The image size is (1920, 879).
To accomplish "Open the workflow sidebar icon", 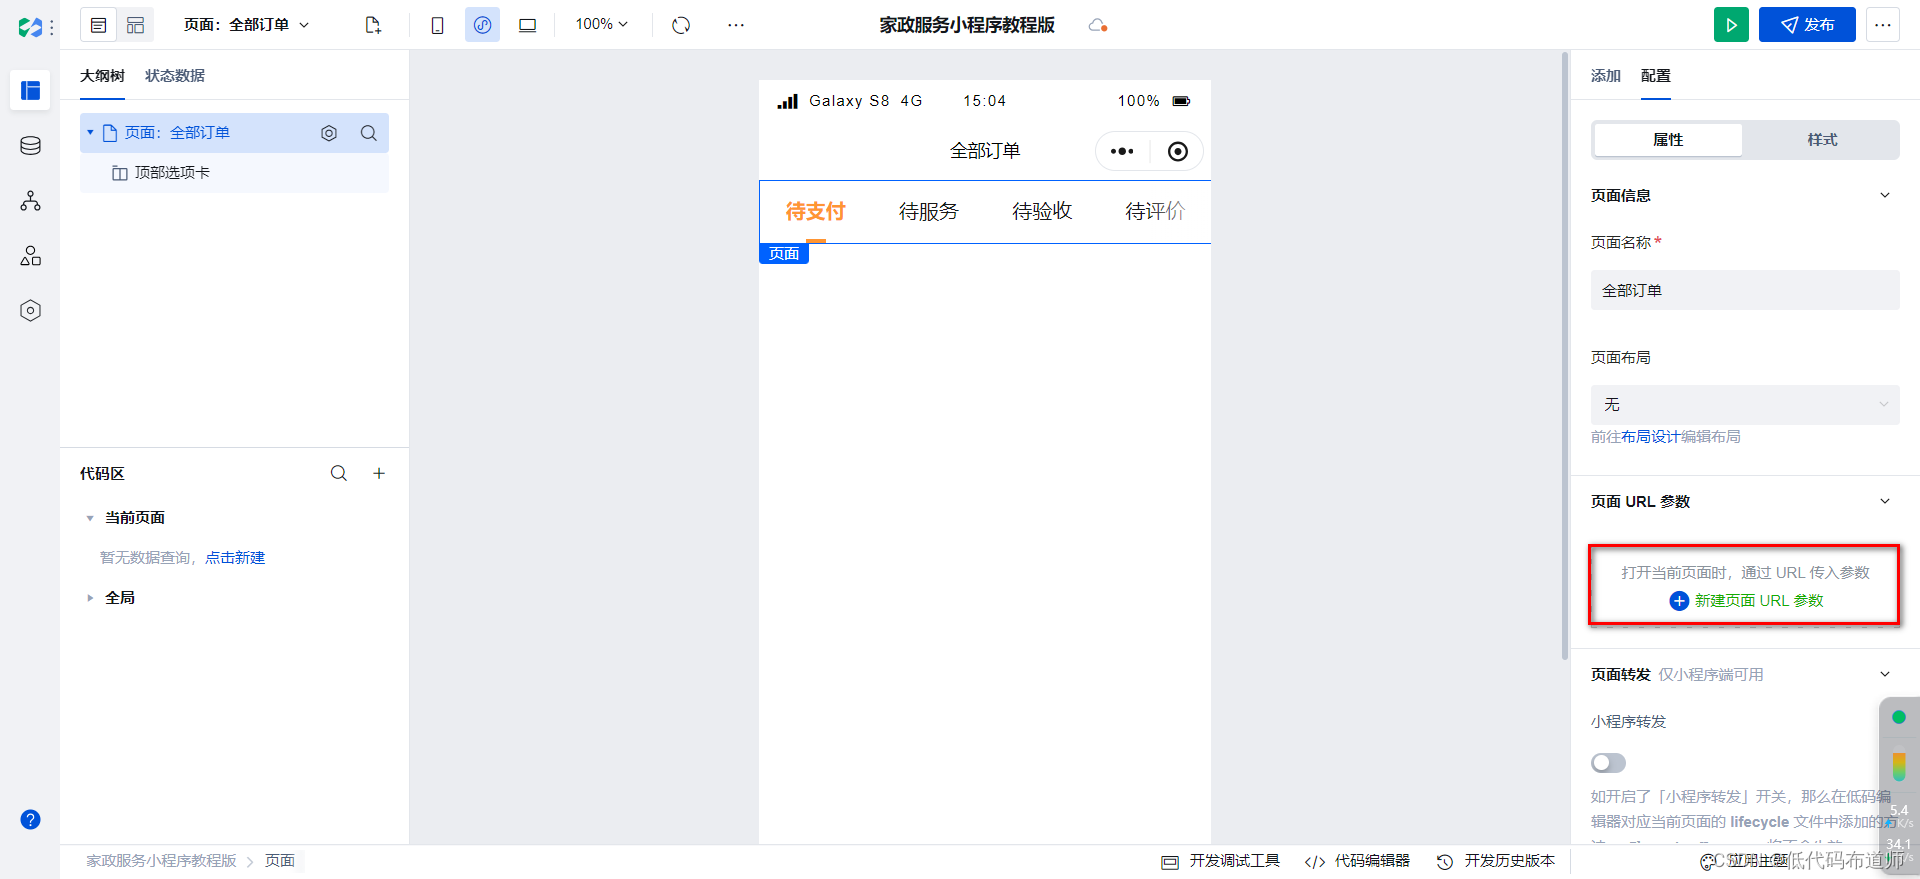I will (30, 201).
